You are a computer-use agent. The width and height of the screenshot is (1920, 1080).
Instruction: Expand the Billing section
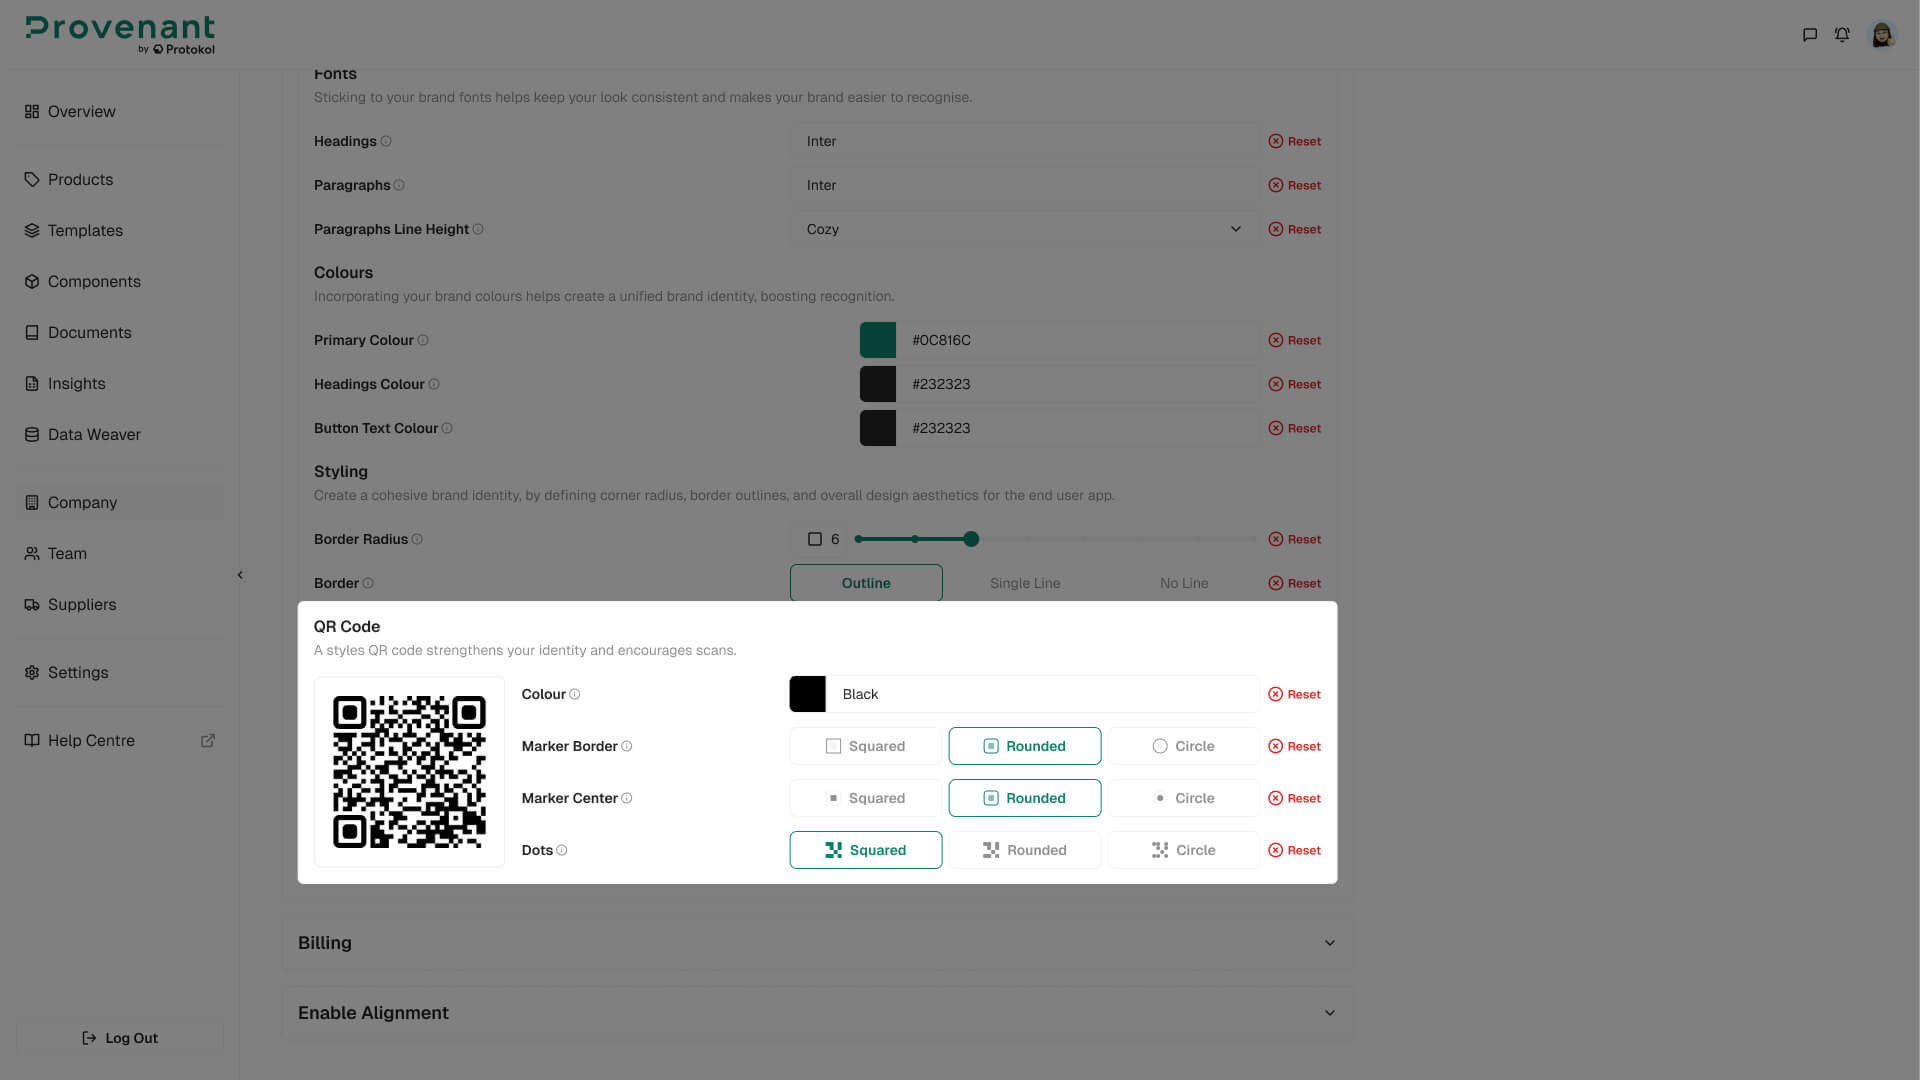[x=817, y=943]
